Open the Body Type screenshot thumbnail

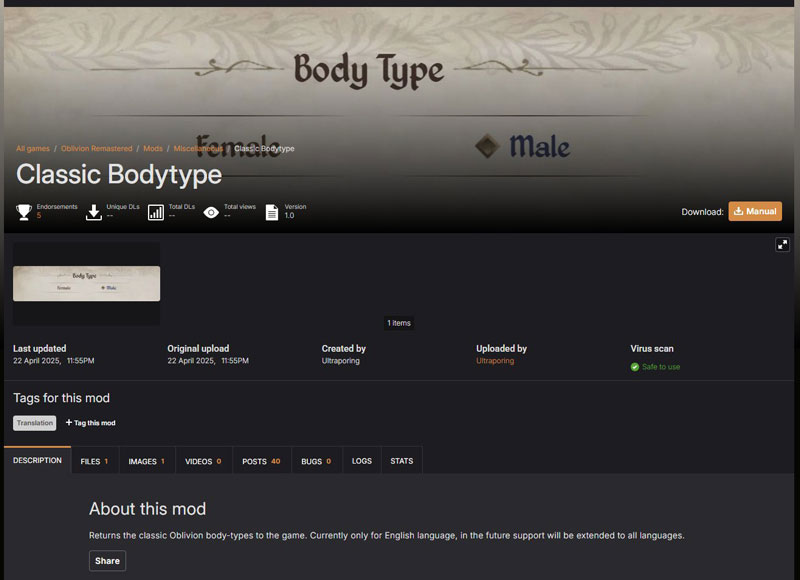pyautogui.click(x=86, y=283)
